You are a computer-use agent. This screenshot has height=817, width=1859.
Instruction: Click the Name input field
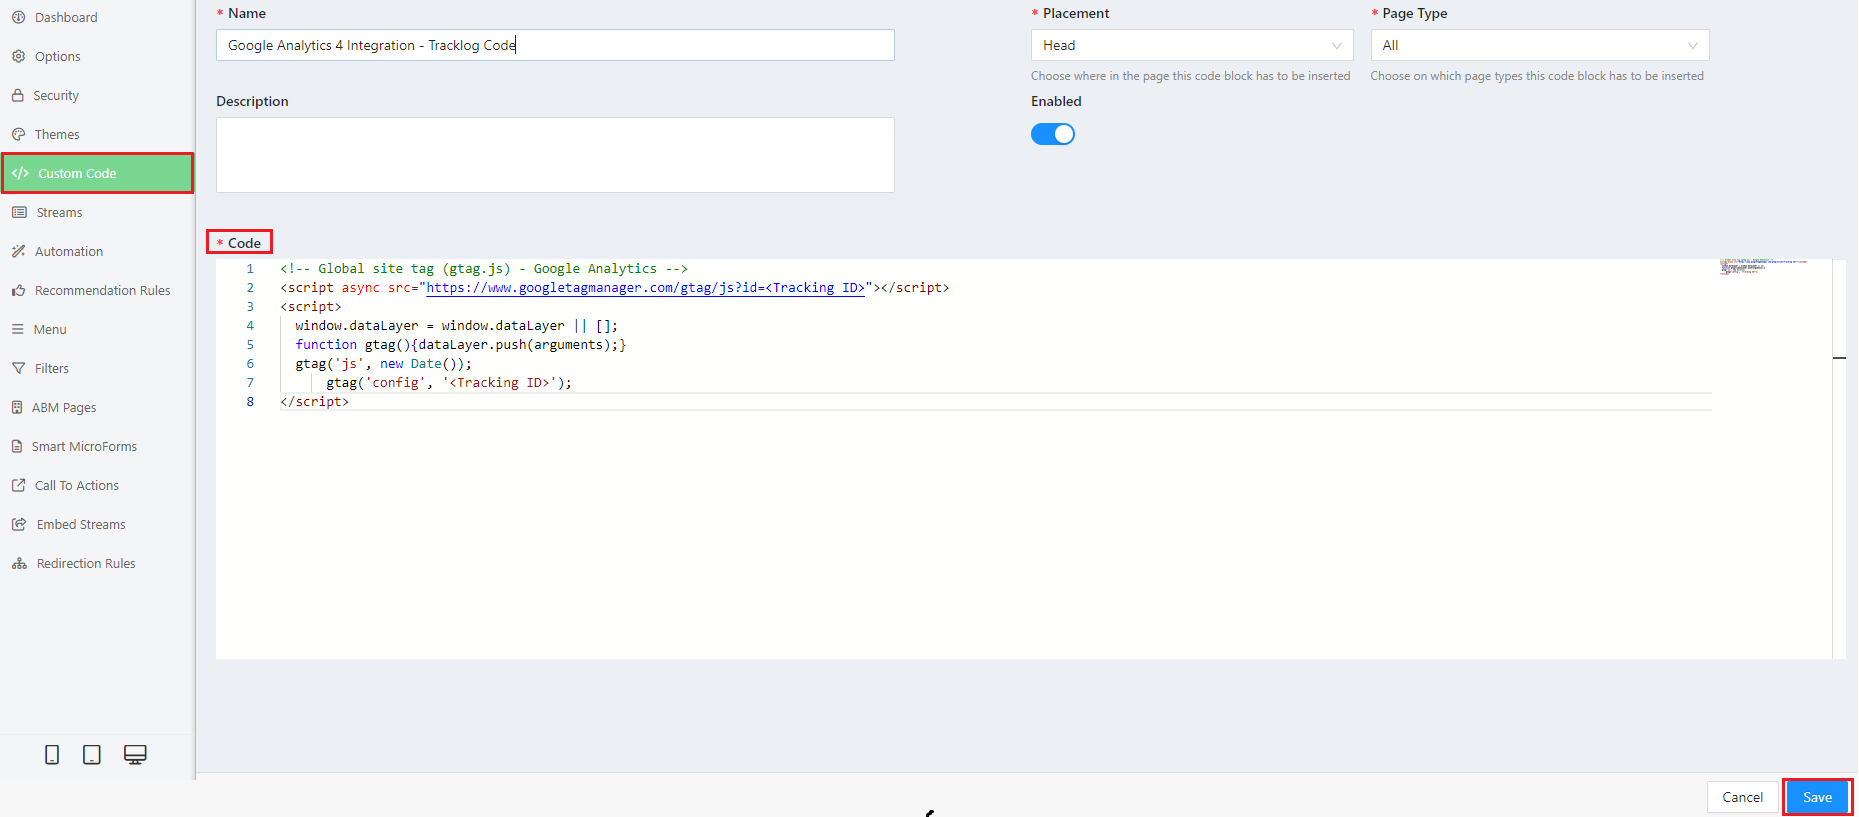tap(555, 45)
